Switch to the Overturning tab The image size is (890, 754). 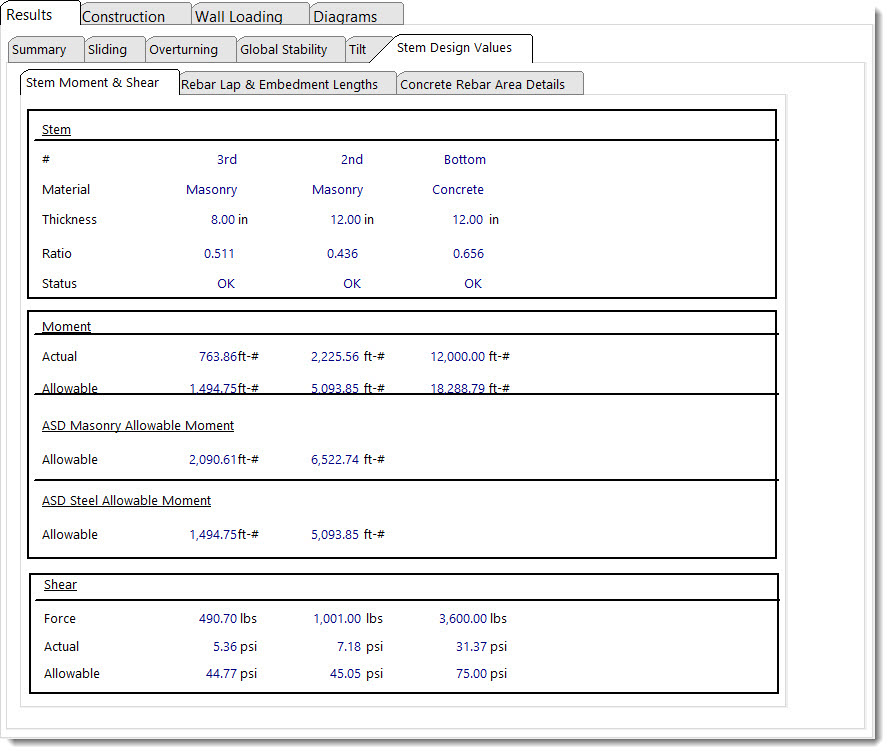[x=184, y=50]
